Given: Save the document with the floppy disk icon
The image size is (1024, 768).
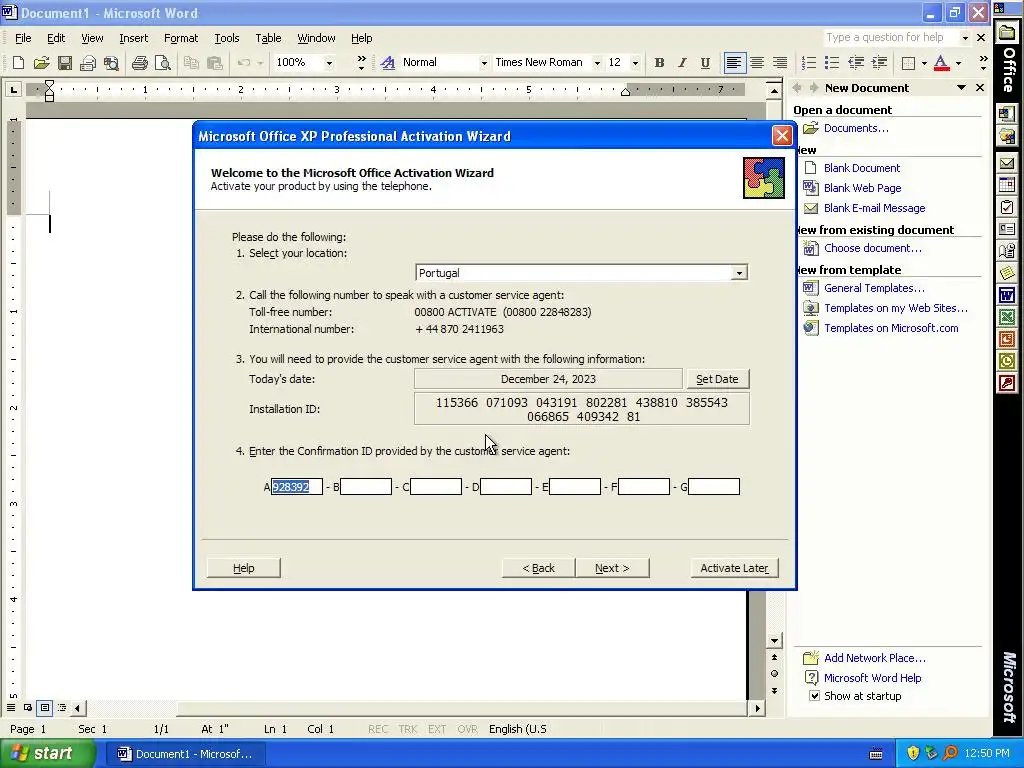Looking at the screenshot, I should (x=65, y=63).
